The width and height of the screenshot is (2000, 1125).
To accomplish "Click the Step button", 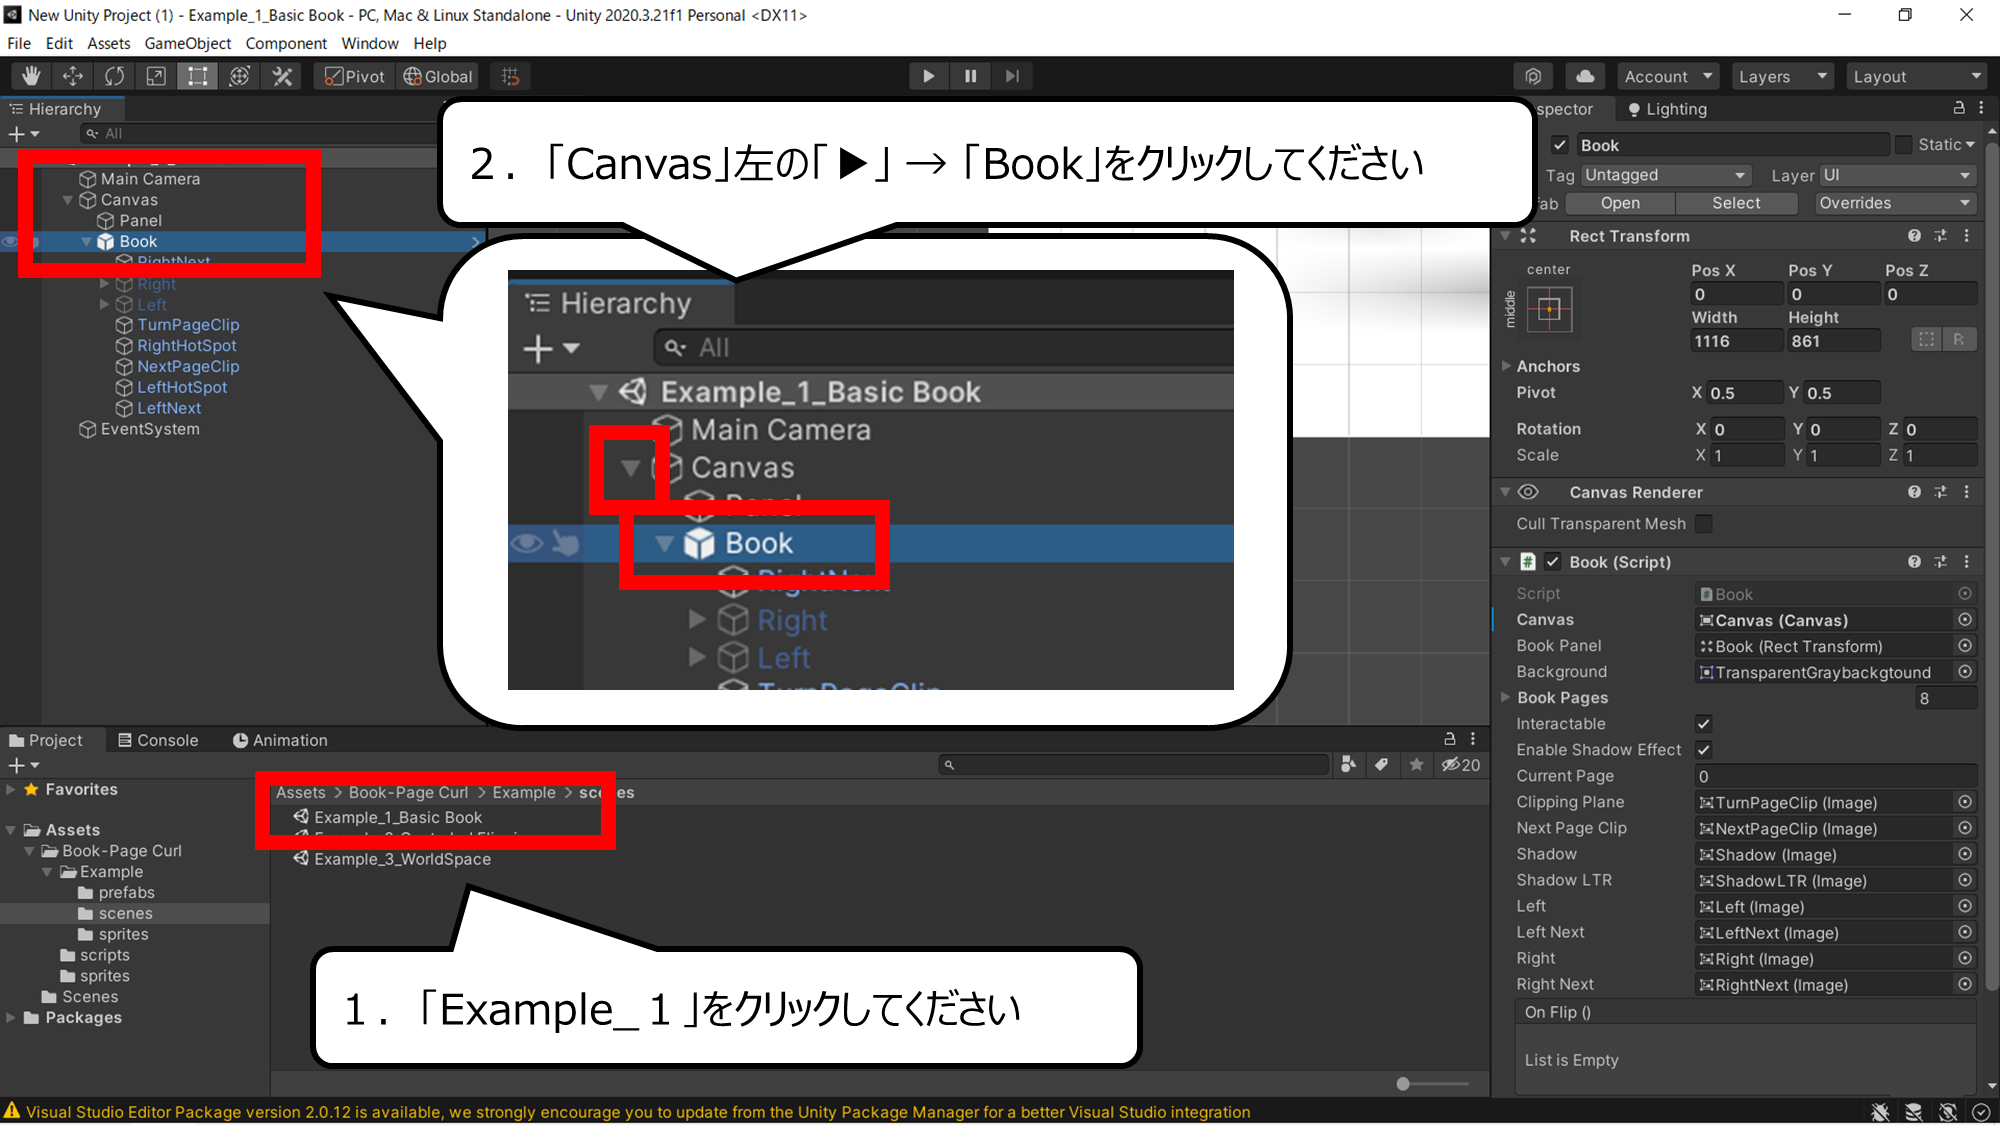I will coord(1012,76).
